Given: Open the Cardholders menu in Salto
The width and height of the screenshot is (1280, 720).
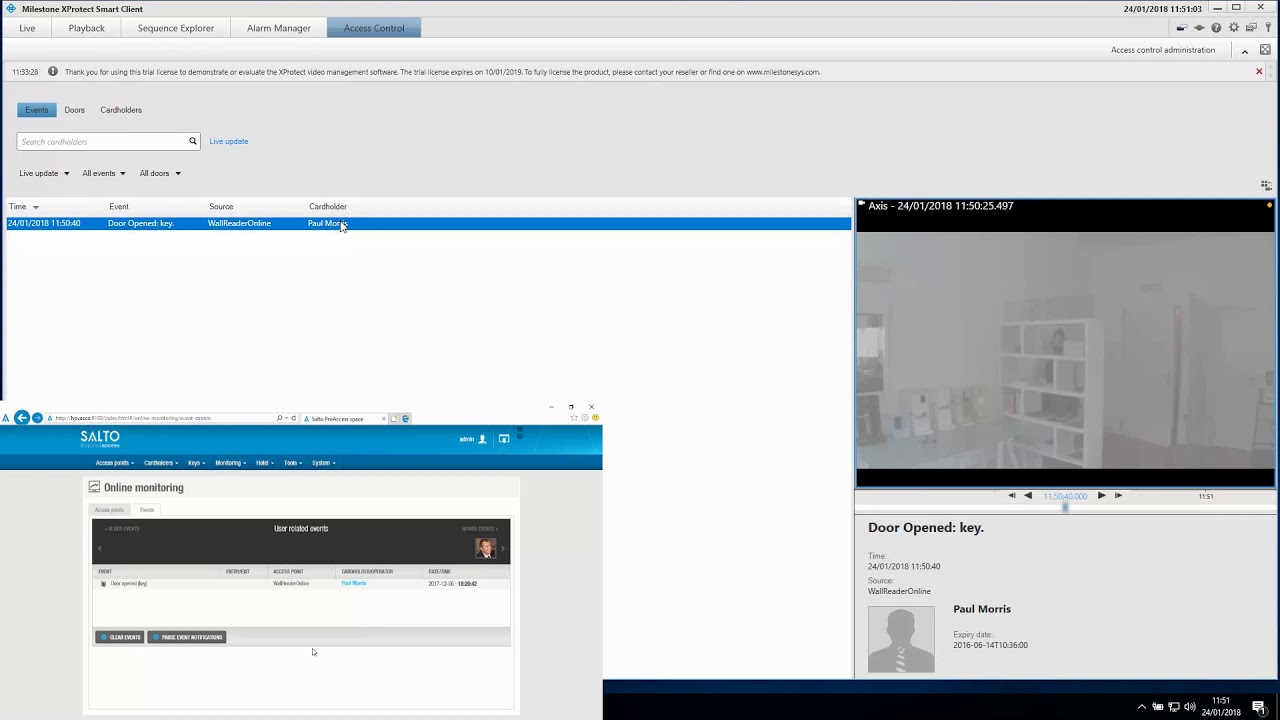Looking at the screenshot, I should 161,463.
